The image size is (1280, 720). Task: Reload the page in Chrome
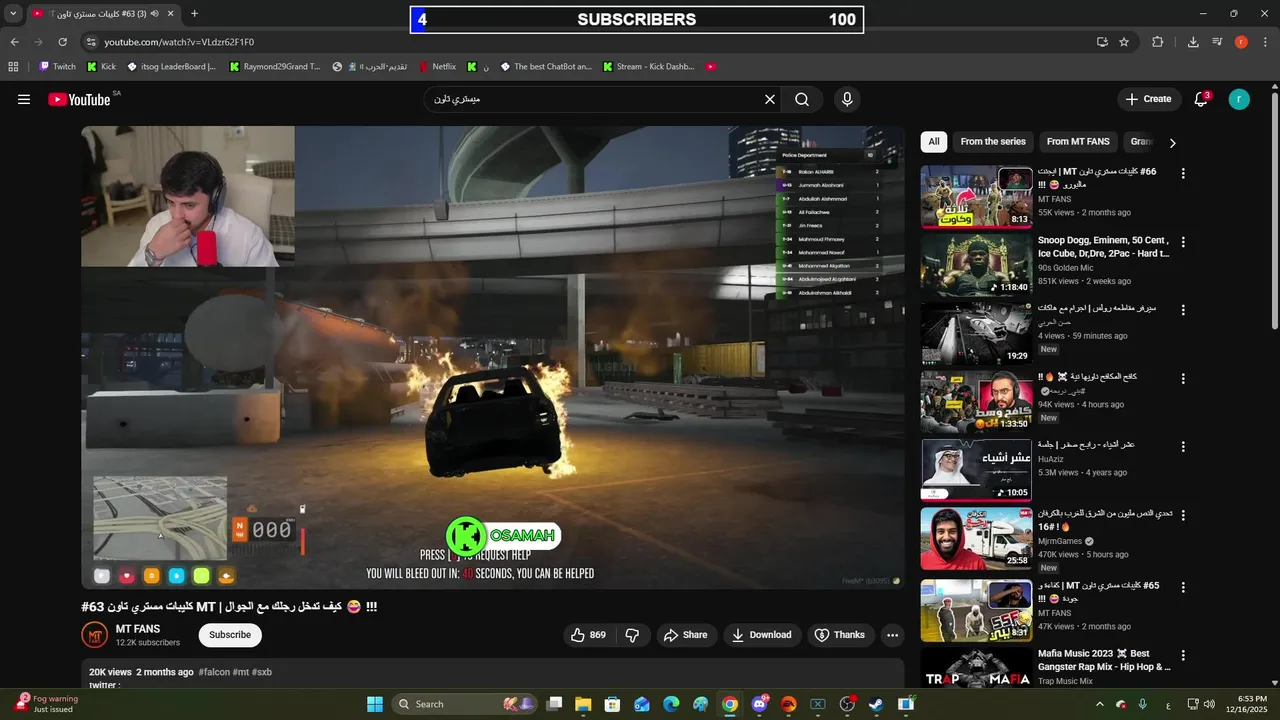pyautogui.click(x=62, y=42)
